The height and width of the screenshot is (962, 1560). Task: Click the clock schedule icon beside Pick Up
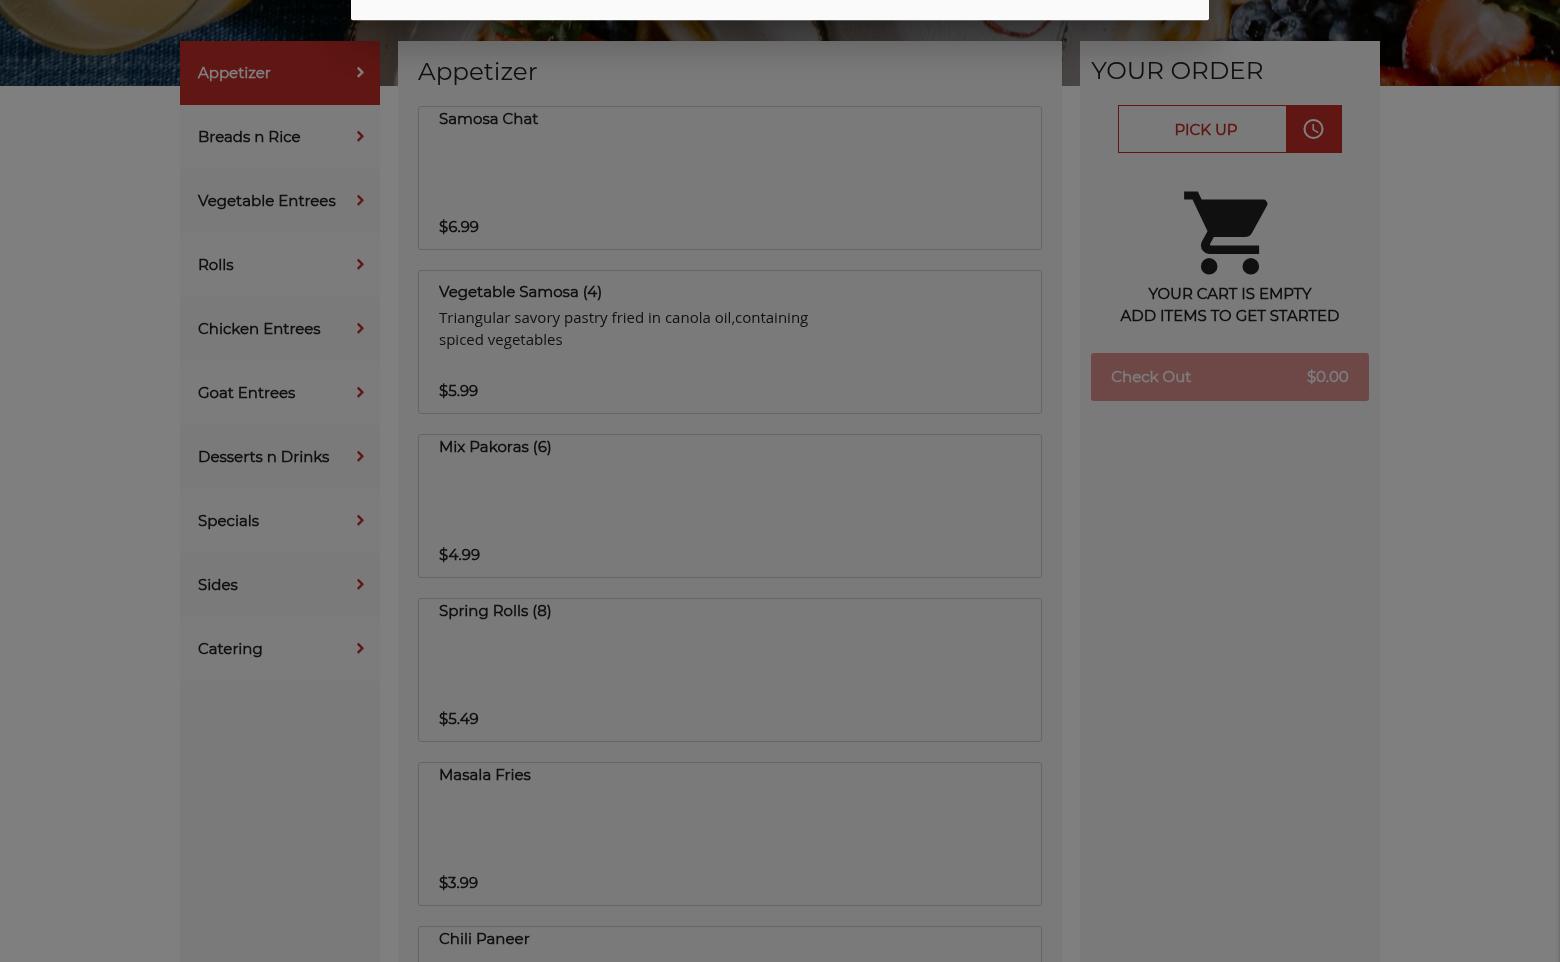(1313, 129)
